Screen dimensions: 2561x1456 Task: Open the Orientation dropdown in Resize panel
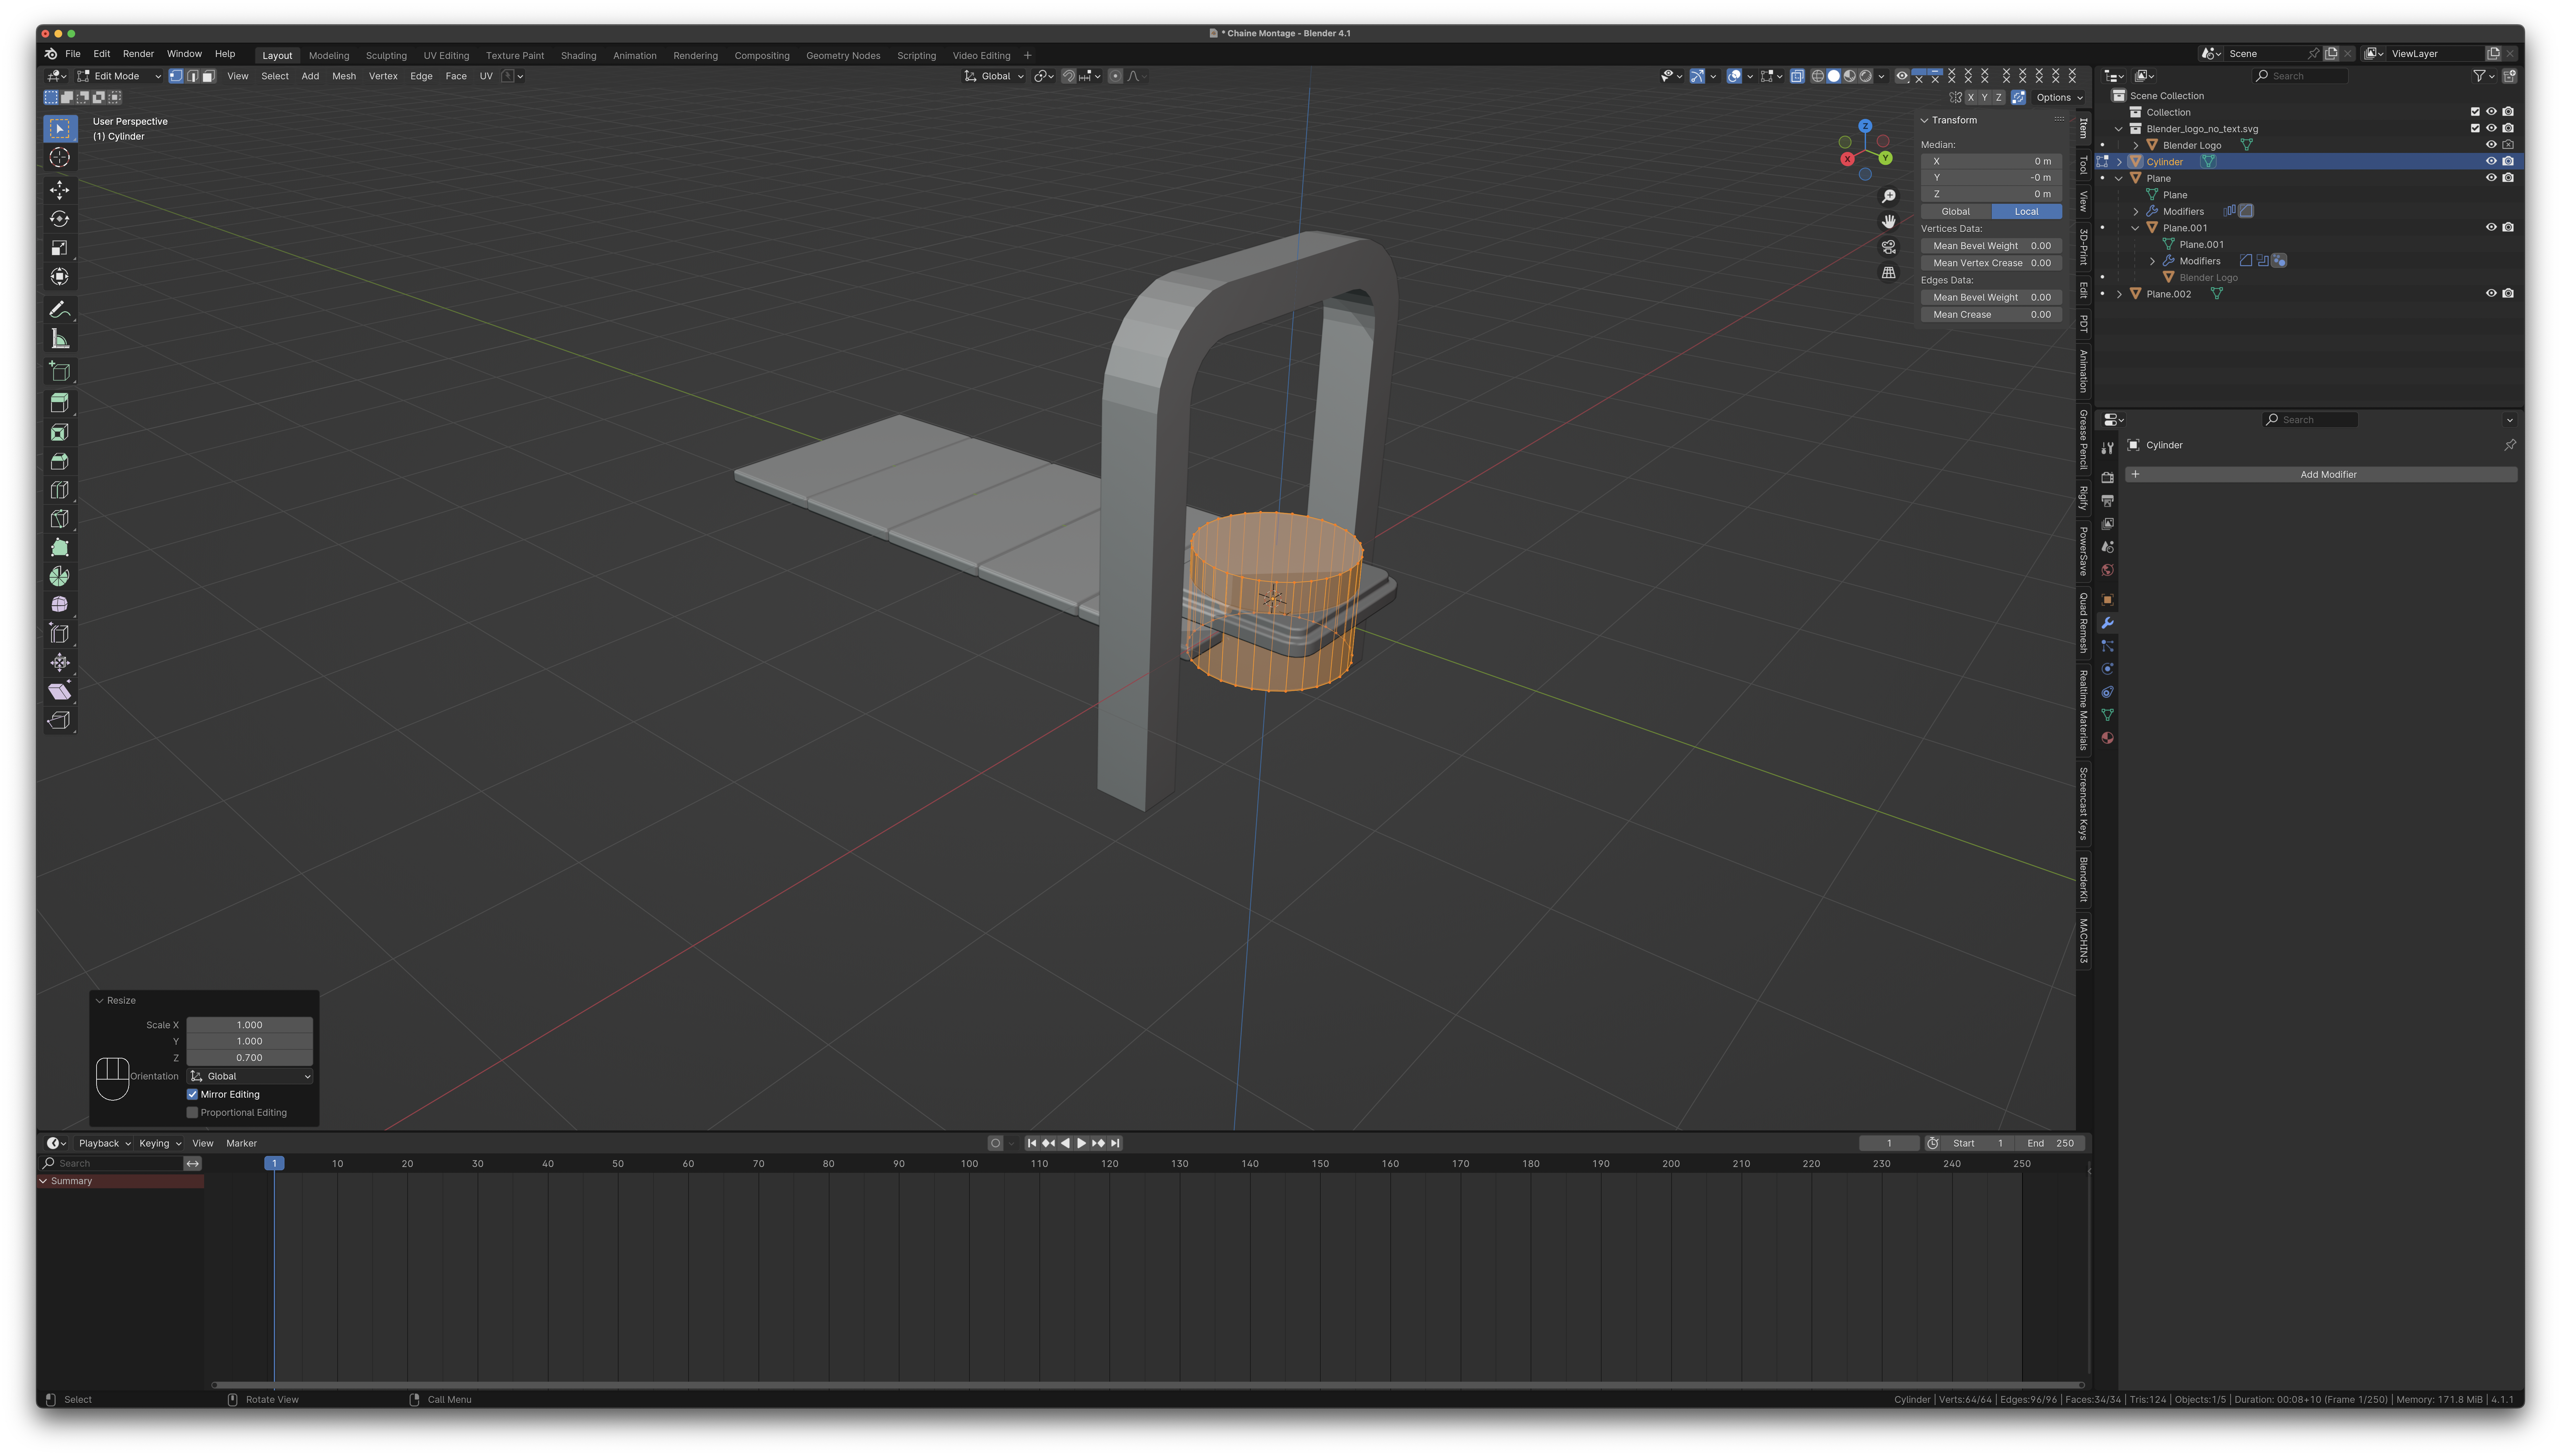(250, 1076)
